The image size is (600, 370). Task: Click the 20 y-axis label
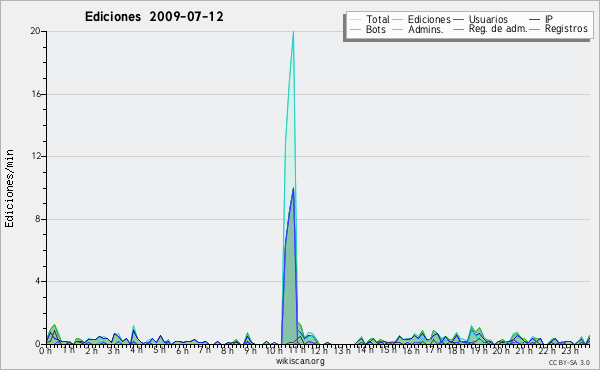pyautogui.click(x=36, y=31)
